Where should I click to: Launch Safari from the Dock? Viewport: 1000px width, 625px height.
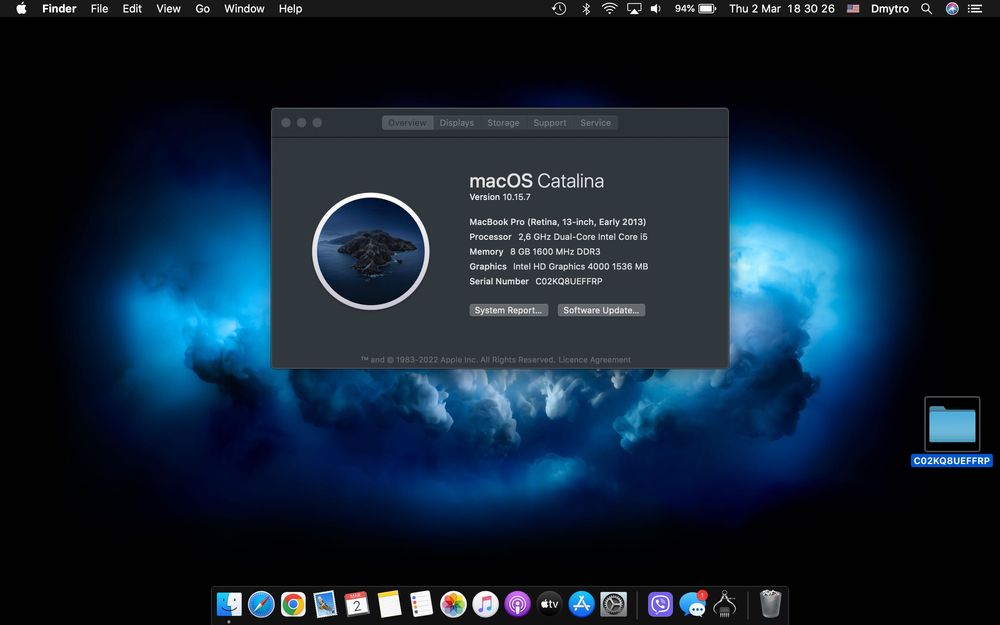click(x=261, y=603)
